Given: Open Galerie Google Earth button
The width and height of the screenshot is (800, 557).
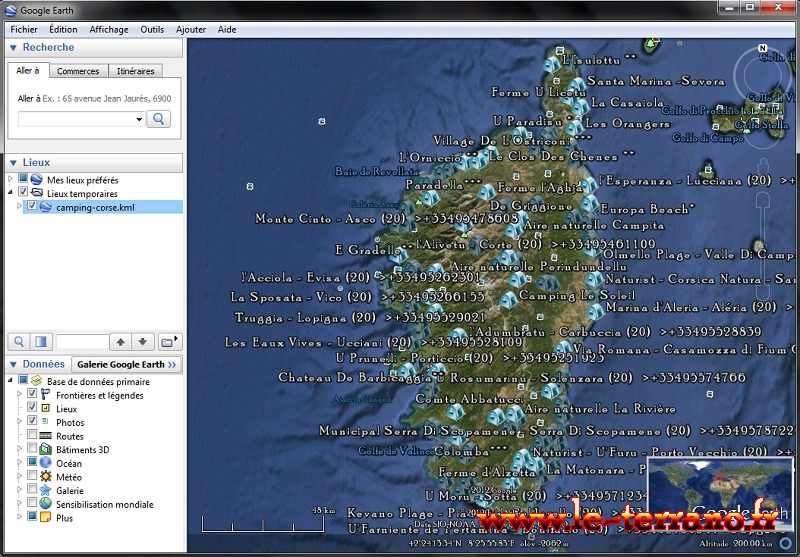Looking at the screenshot, I should (126, 364).
